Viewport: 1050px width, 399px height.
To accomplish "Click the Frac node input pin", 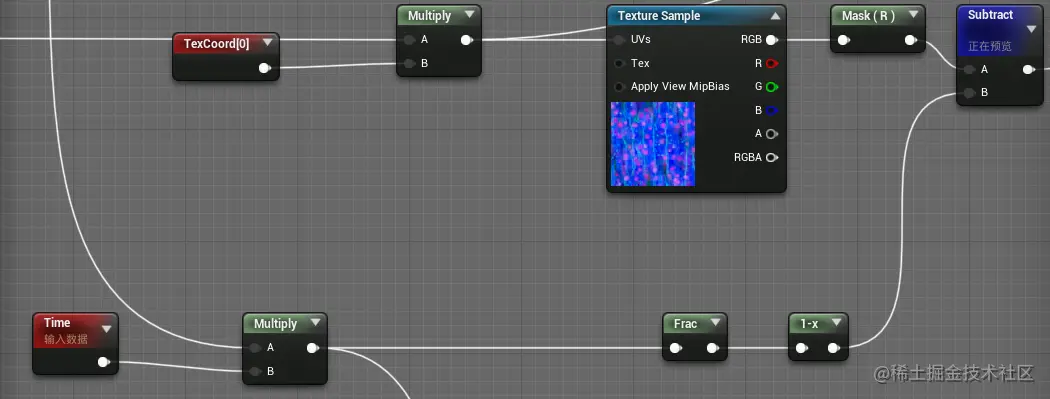I will pyautogui.click(x=676, y=347).
